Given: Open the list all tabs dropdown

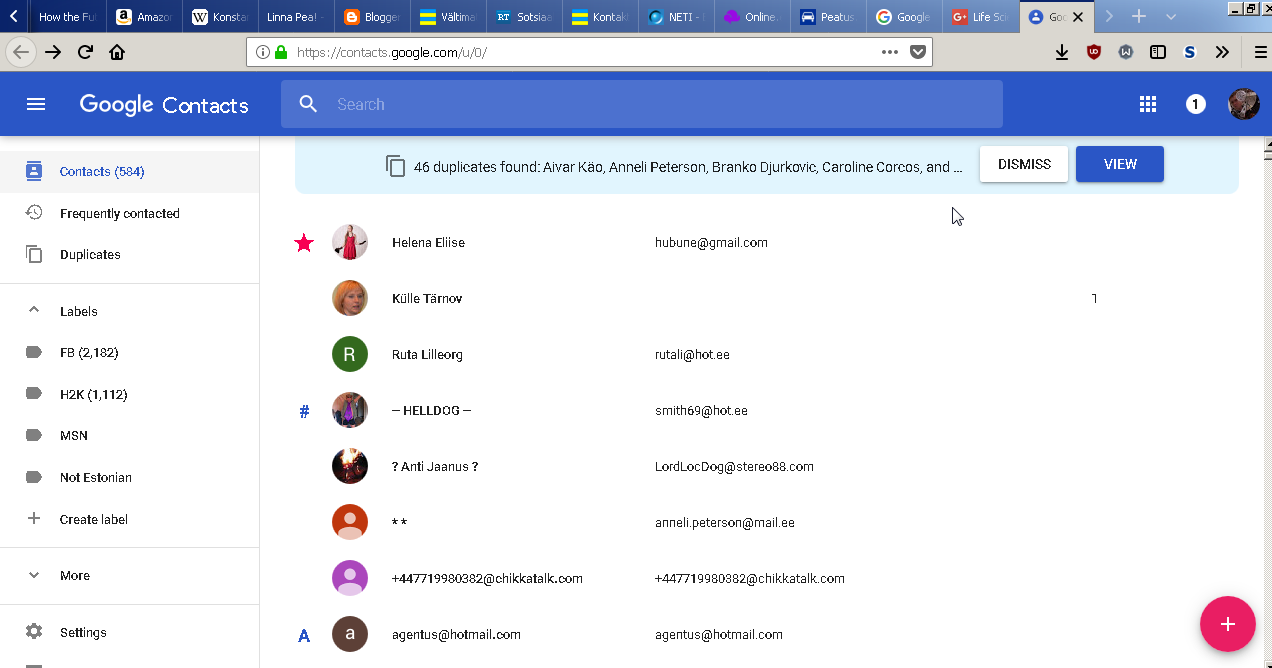Looking at the screenshot, I should (1171, 16).
